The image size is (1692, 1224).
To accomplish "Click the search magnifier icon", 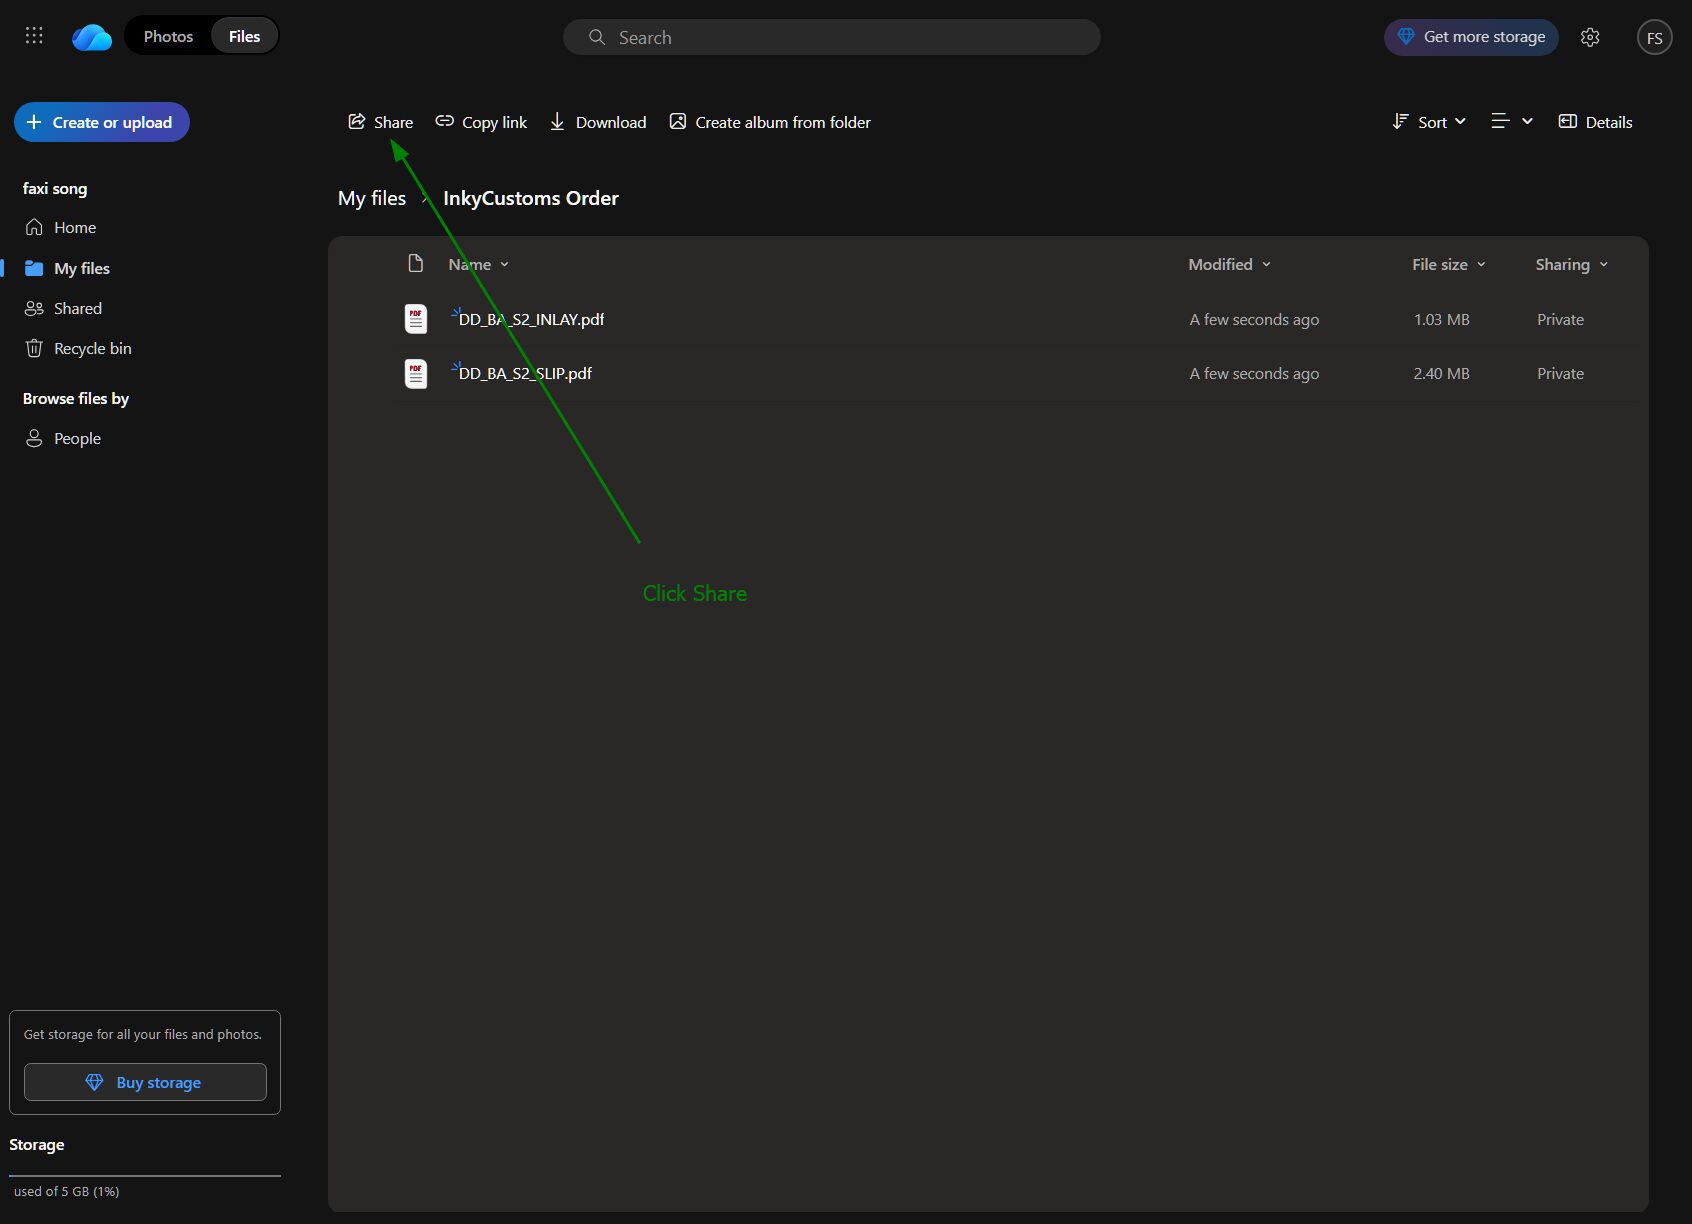I will [x=597, y=37].
